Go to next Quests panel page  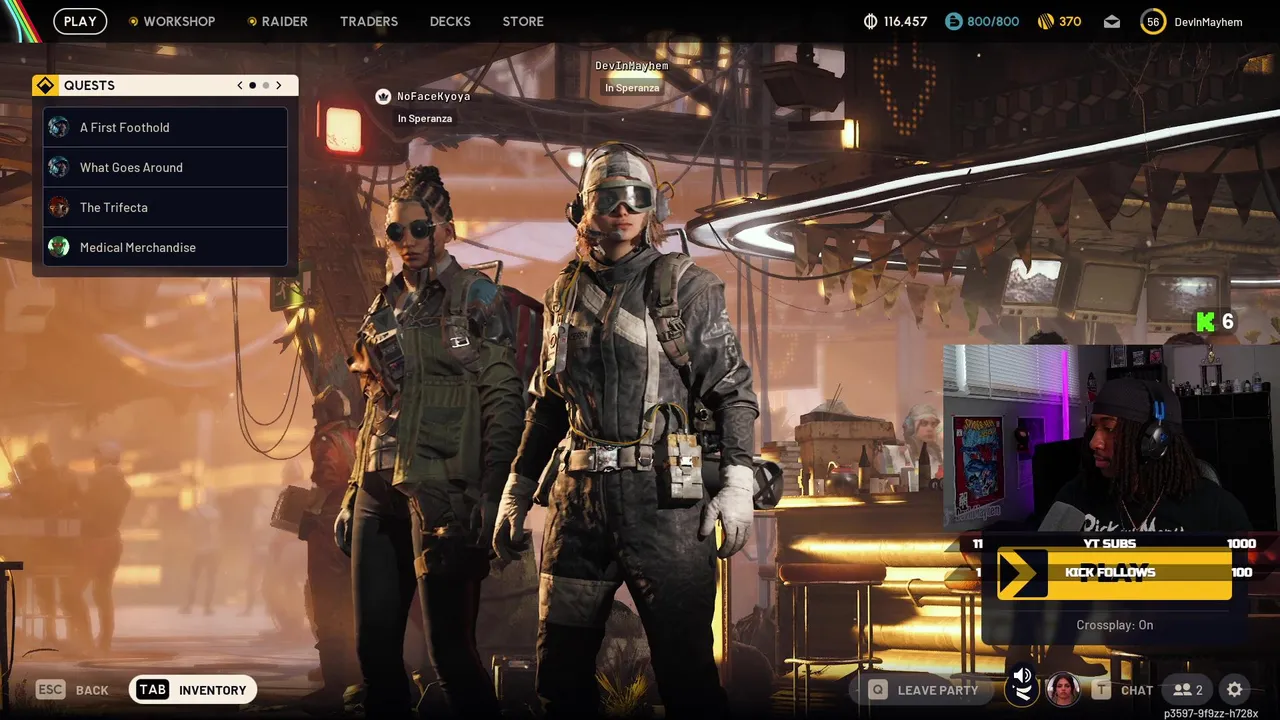pyautogui.click(x=279, y=85)
